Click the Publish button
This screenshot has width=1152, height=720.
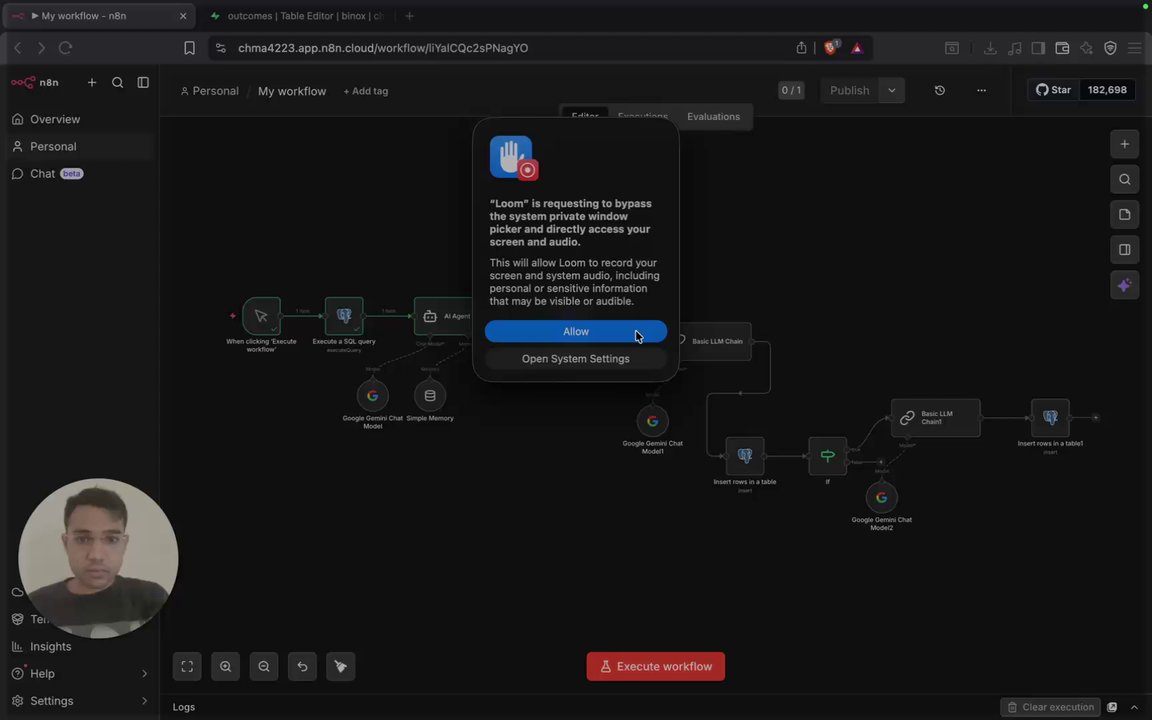[x=849, y=90]
